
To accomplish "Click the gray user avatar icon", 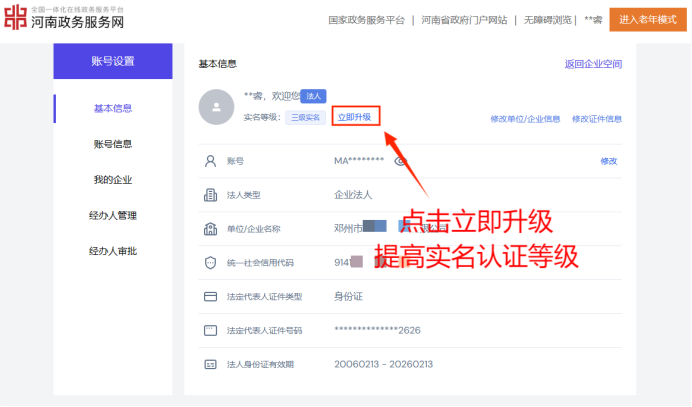I will pos(217,106).
